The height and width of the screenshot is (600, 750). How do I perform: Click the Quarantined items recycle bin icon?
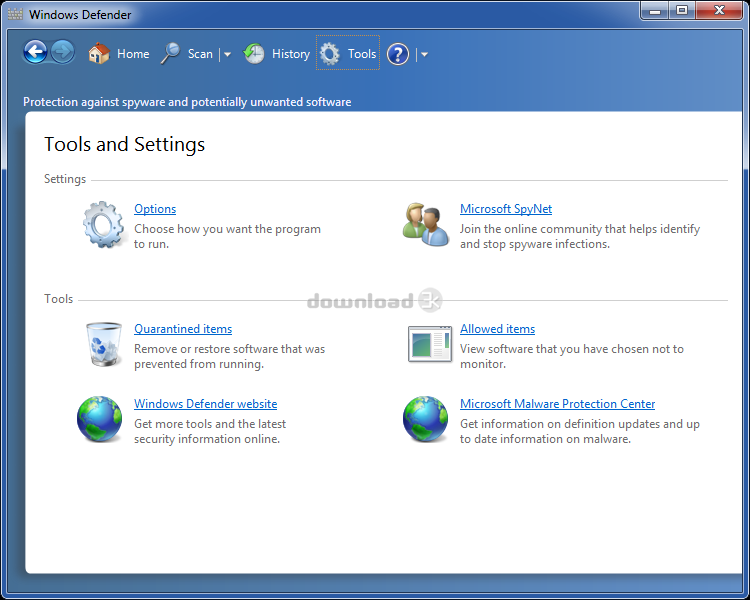103,344
